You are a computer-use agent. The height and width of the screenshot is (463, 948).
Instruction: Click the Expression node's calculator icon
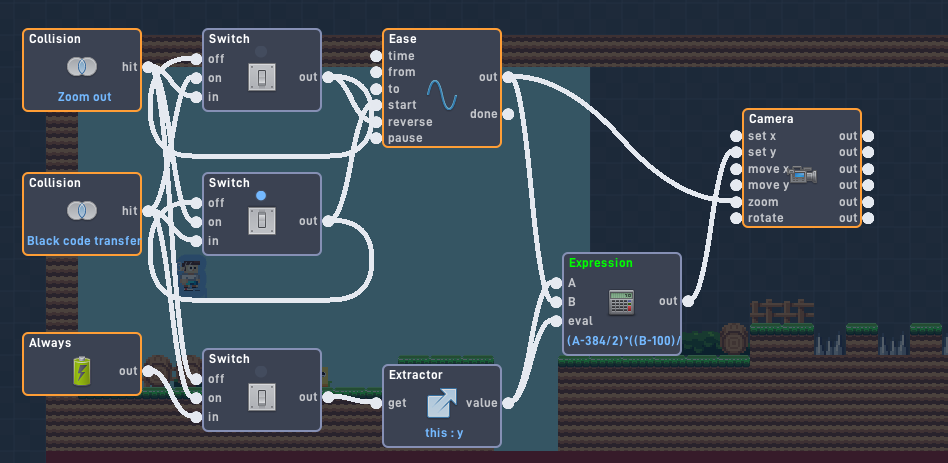(x=621, y=302)
